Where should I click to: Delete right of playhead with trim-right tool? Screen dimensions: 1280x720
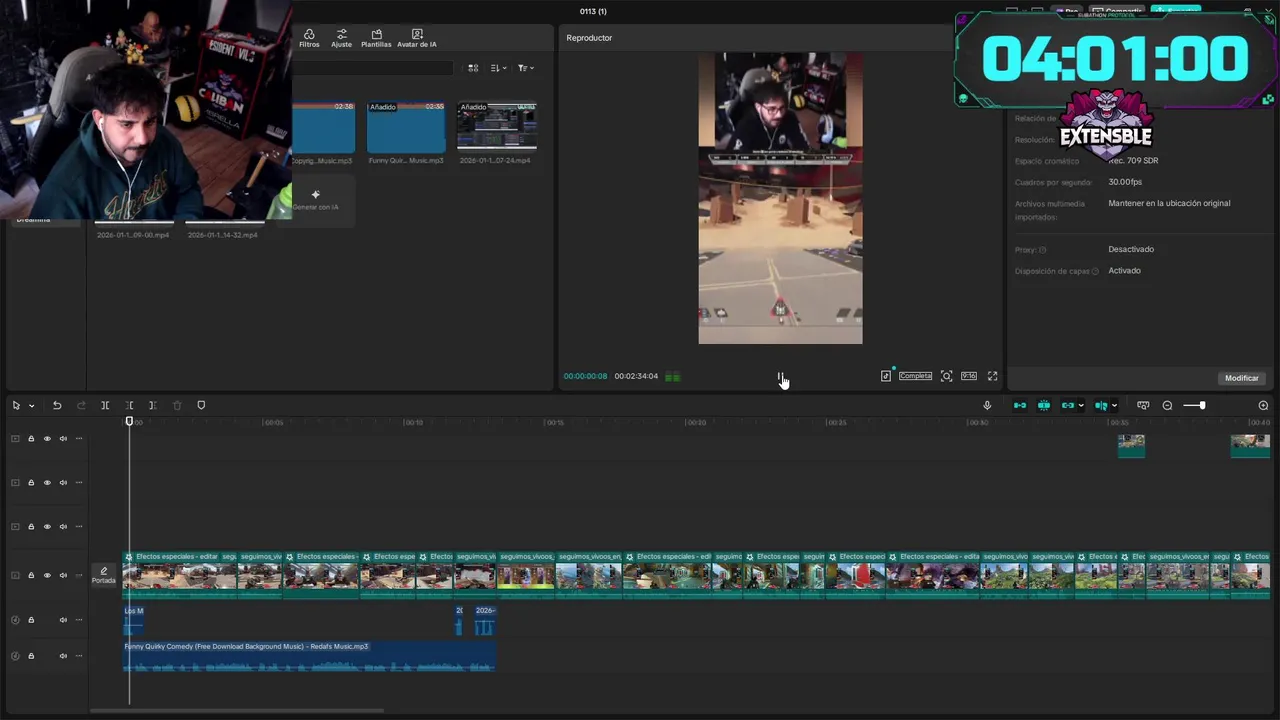click(152, 405)
